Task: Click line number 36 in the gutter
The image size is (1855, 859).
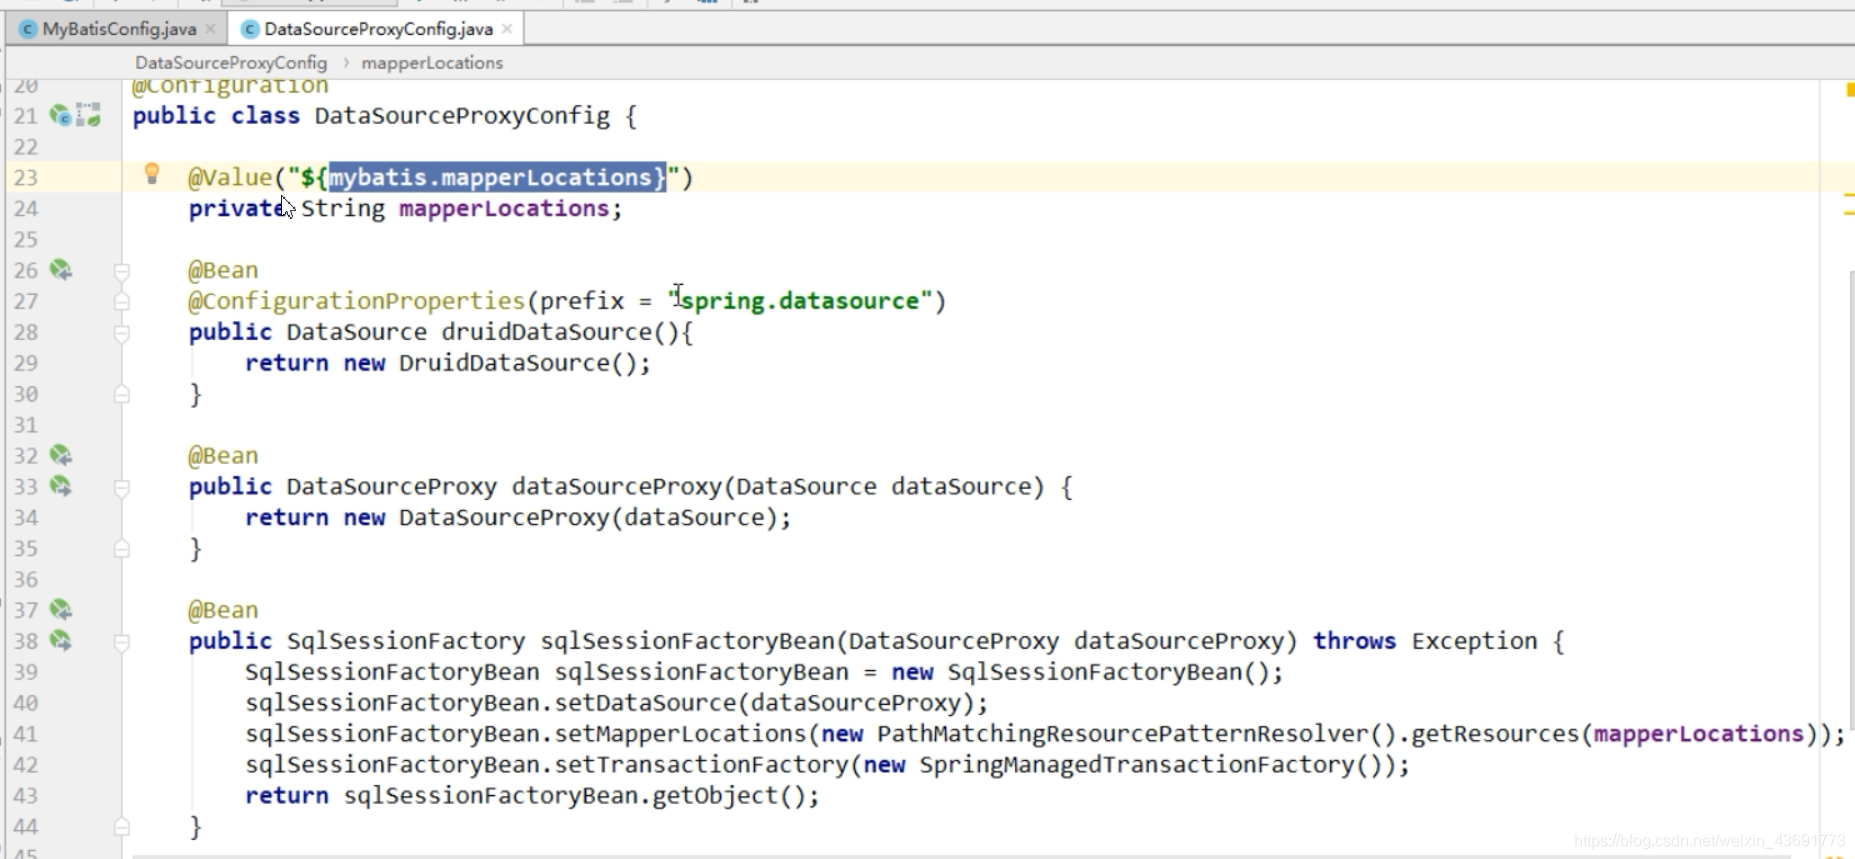Action: click(26, 580)
